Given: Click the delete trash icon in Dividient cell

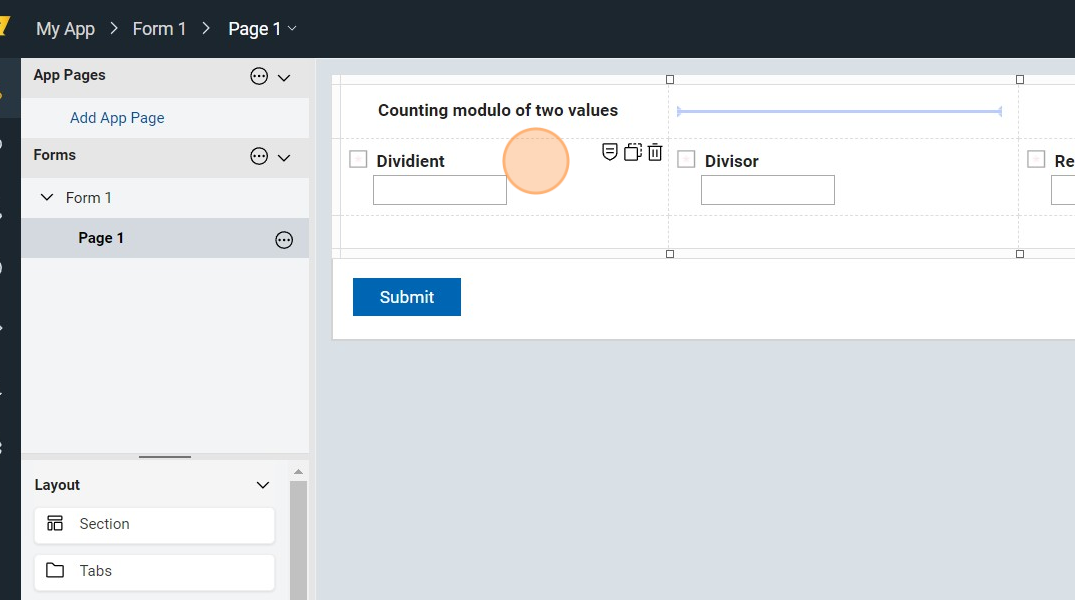Looking at the screenshot, I should 655,152.
